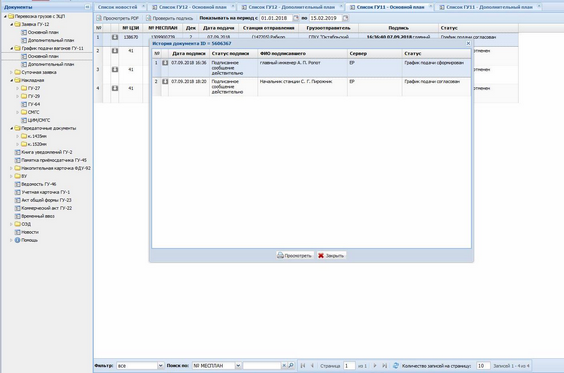Click Просмотреть button in history dialog

click(295, 255)
